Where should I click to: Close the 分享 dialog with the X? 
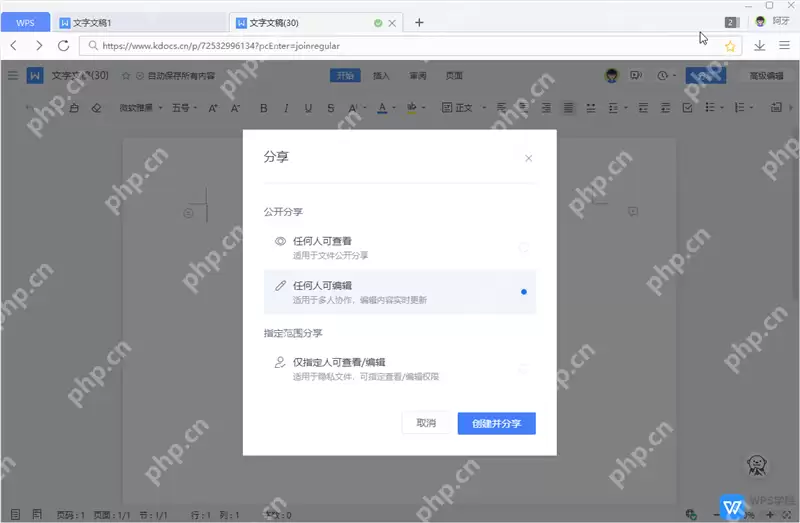point(529,158)
